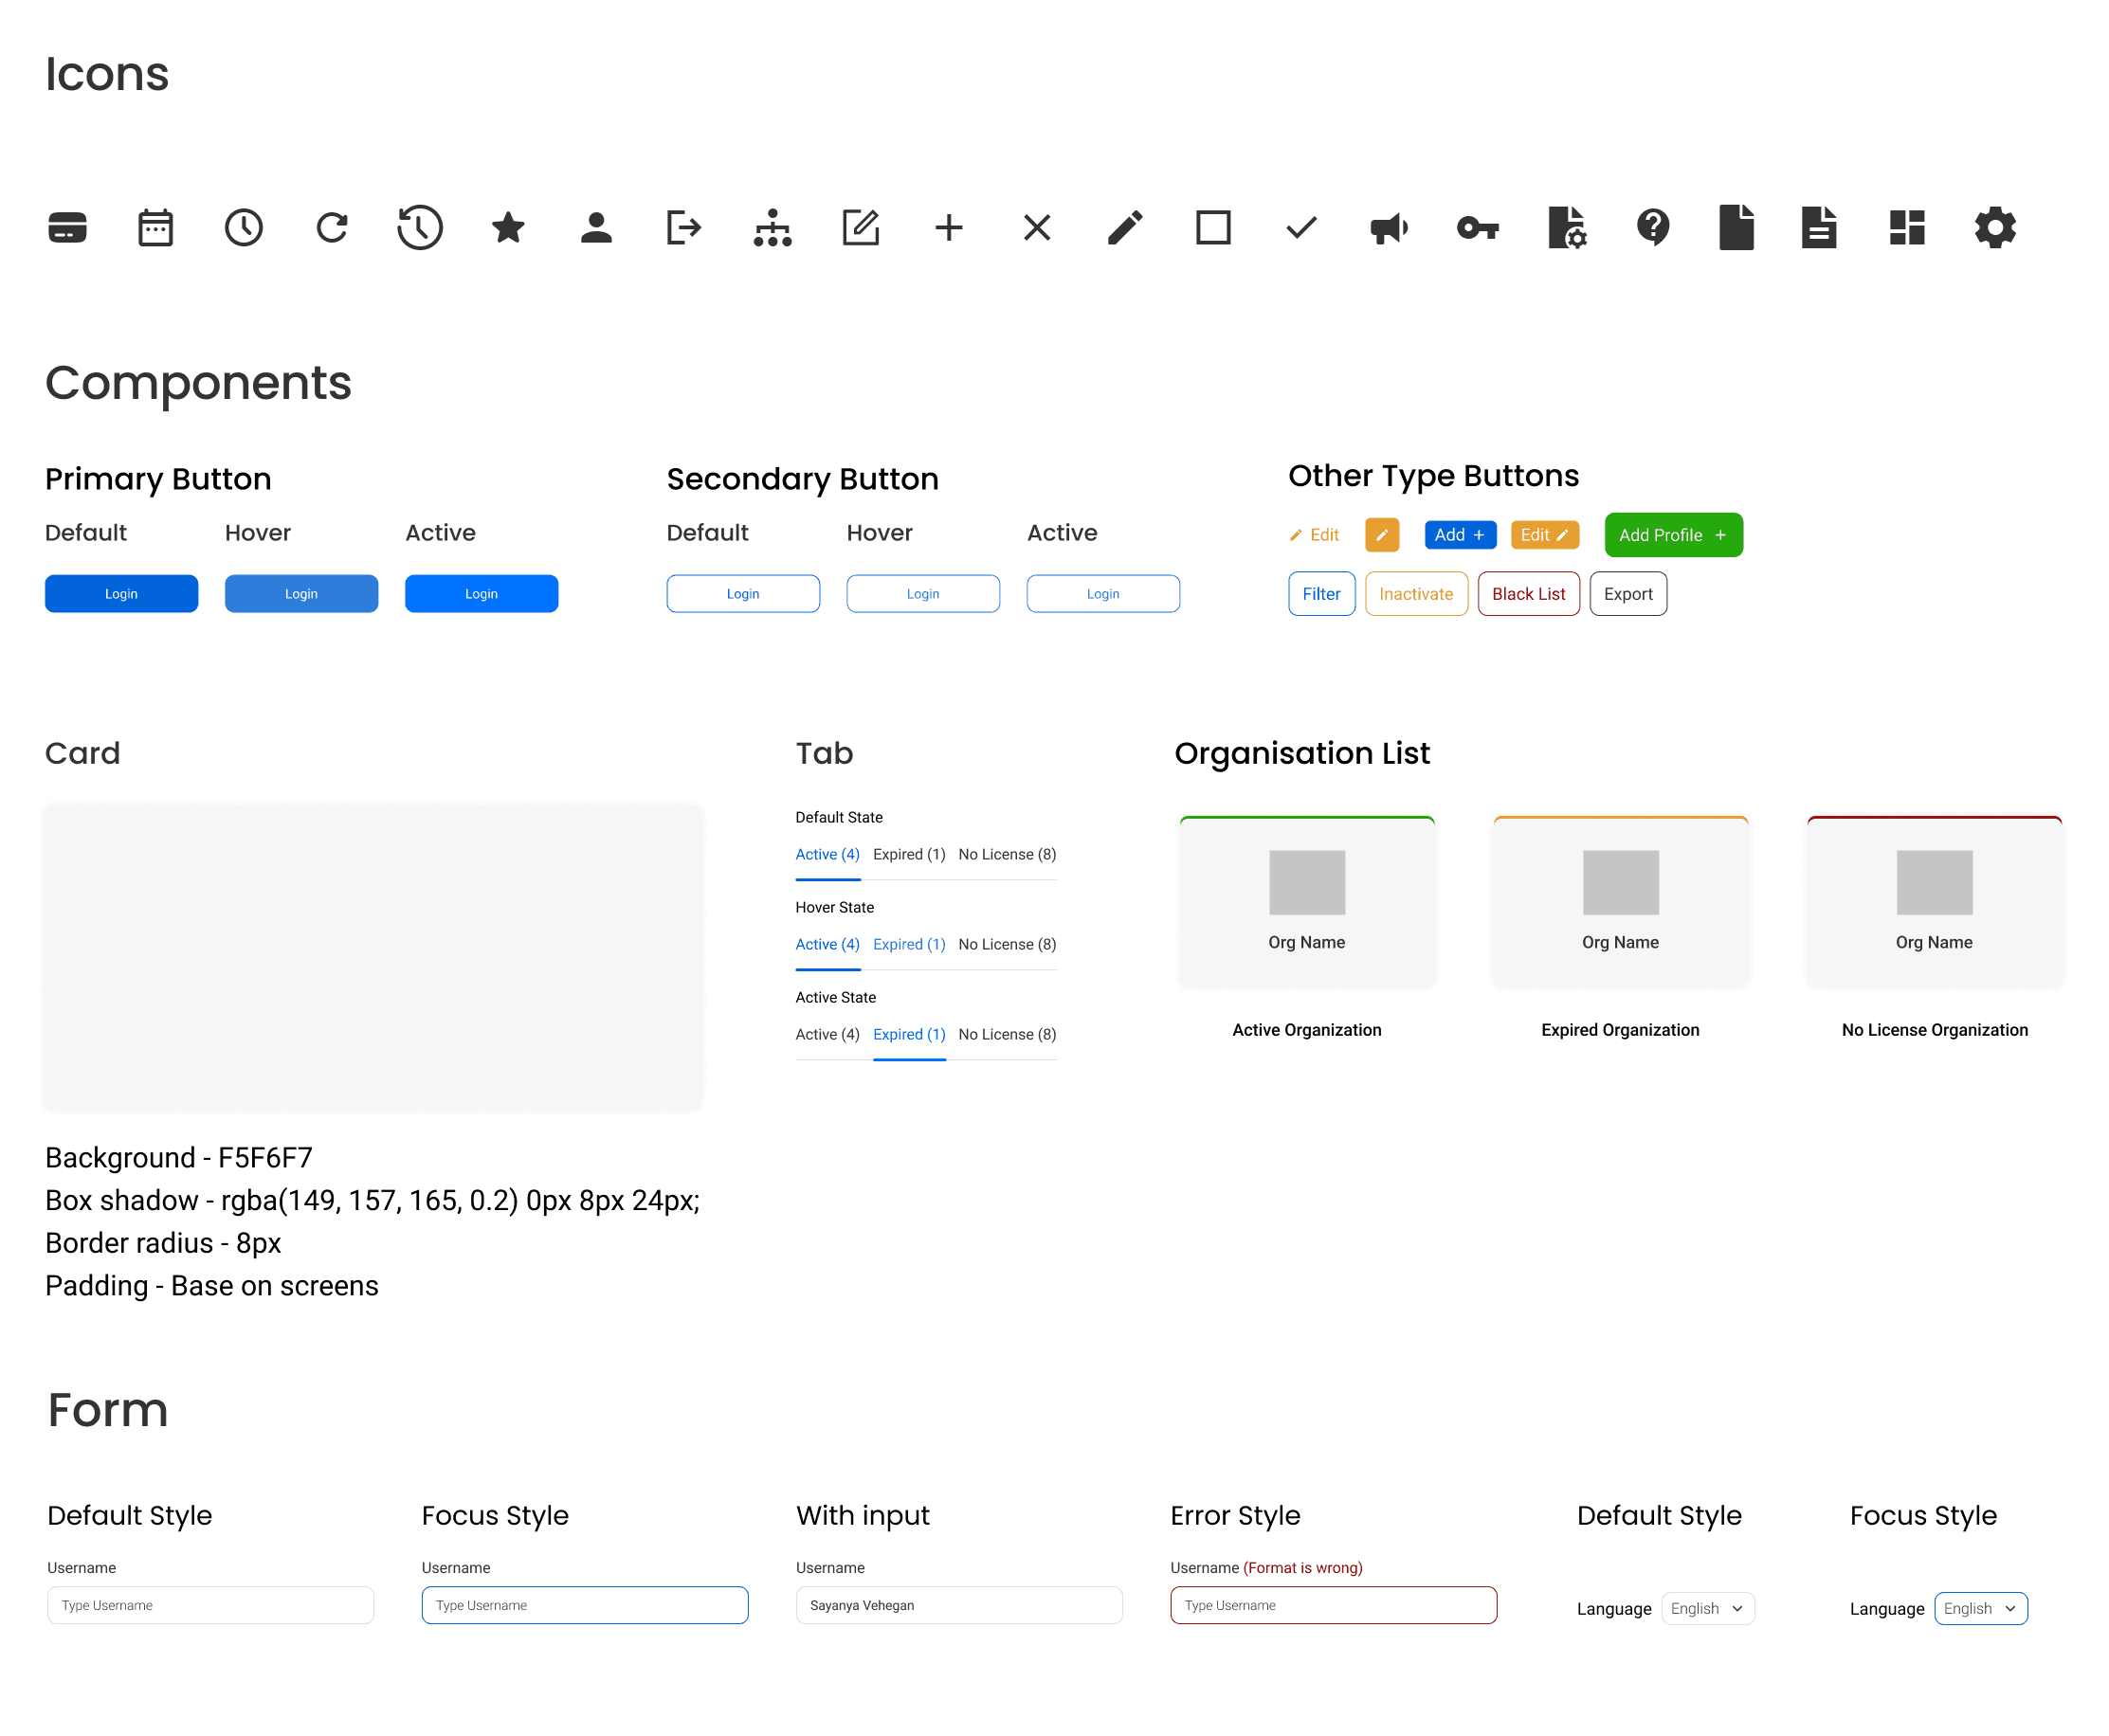Click the Error Style username input field
The height and width of the screenshot is (1736, 2109).
point(1332,1605)
